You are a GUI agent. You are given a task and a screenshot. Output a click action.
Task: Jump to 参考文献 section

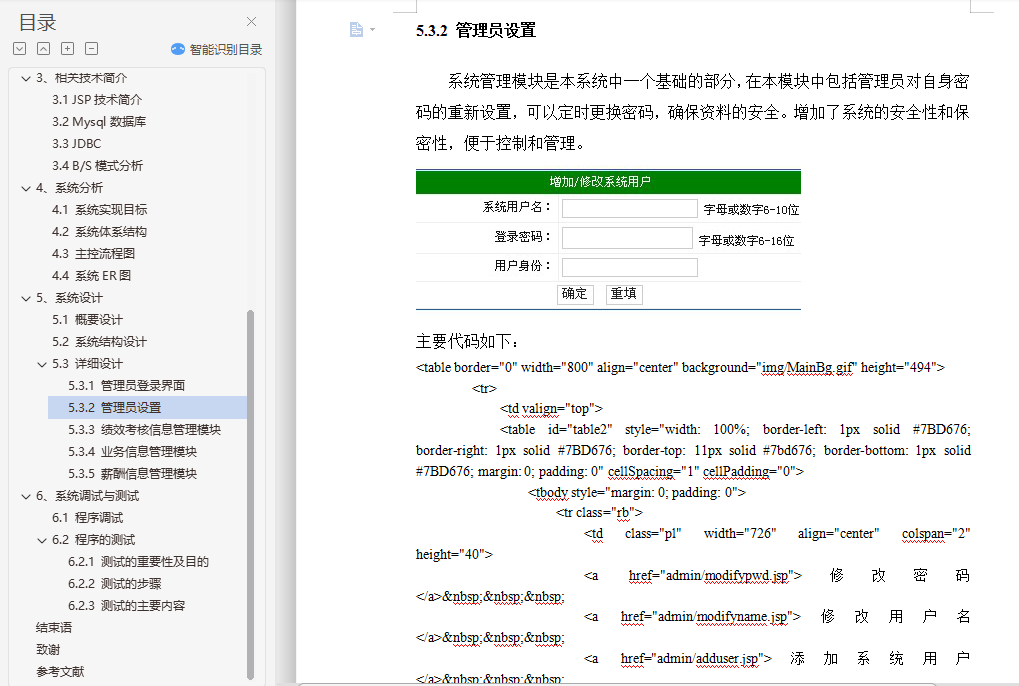coord(60,672)
